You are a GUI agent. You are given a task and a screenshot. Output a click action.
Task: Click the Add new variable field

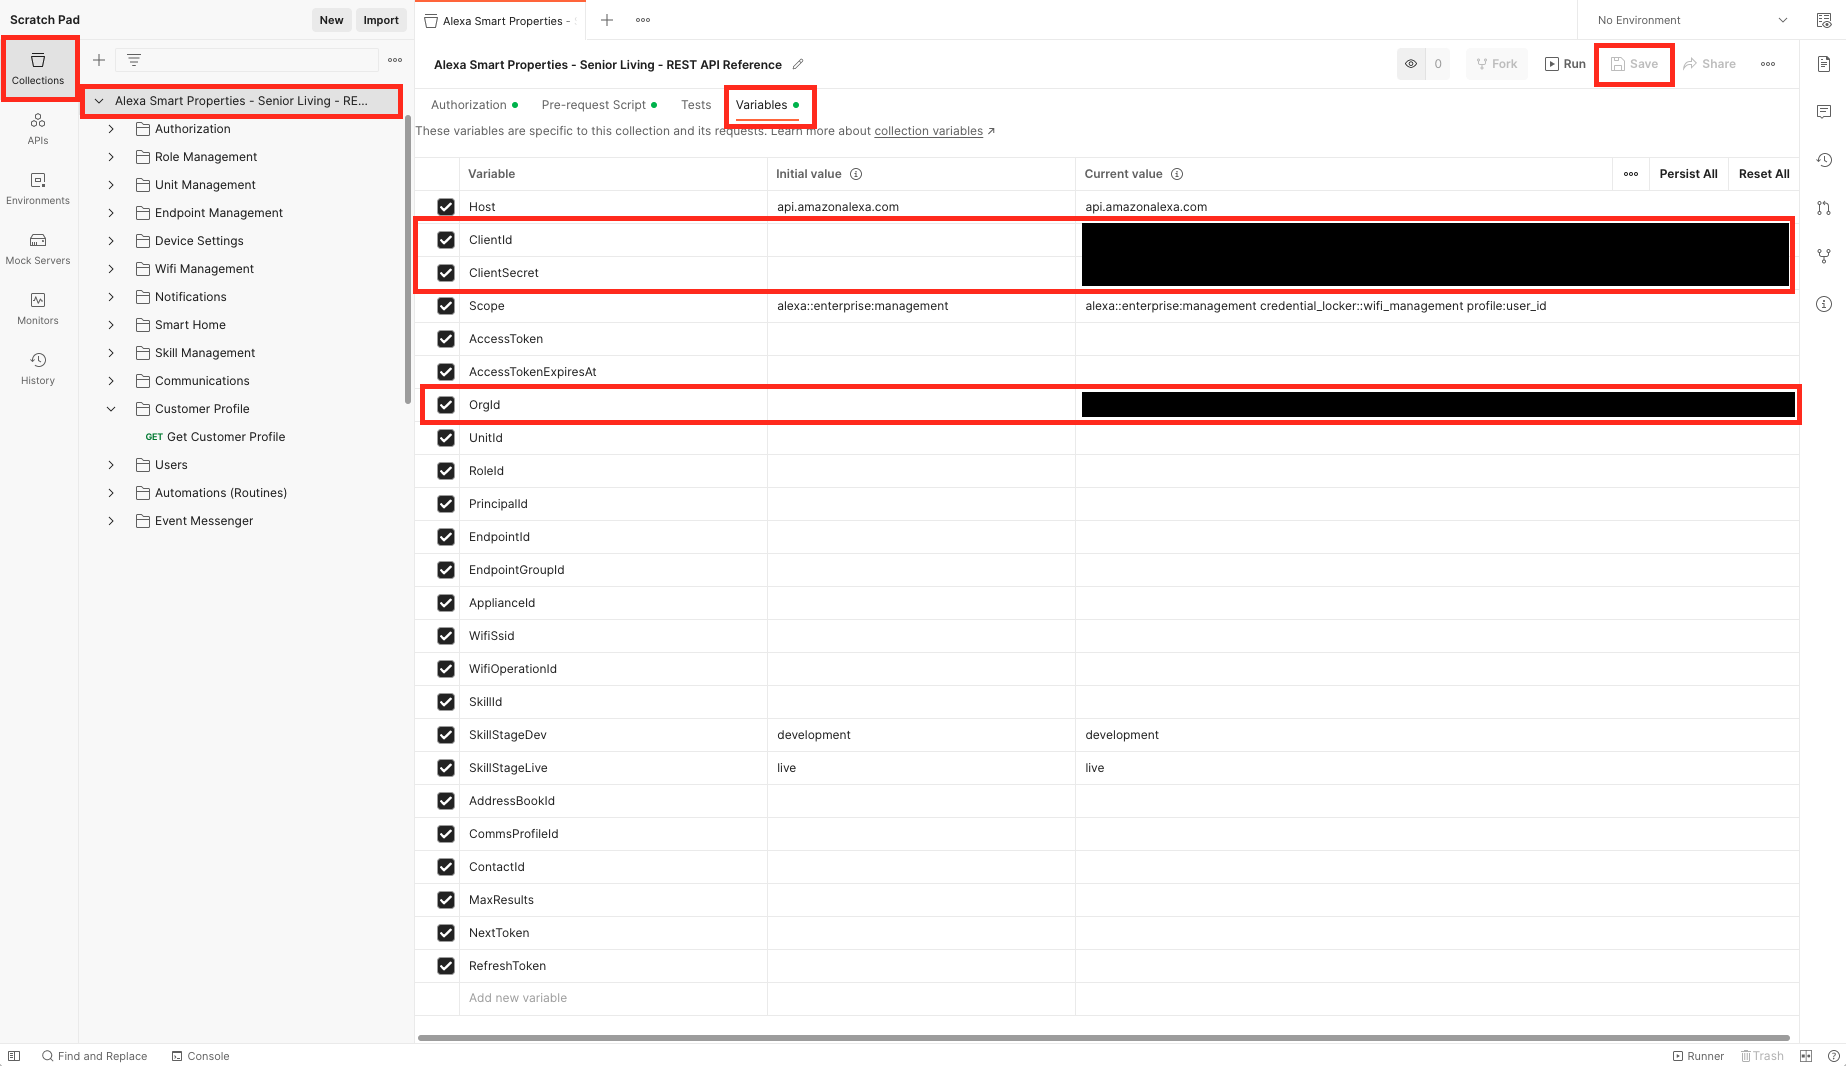(612, 998)
